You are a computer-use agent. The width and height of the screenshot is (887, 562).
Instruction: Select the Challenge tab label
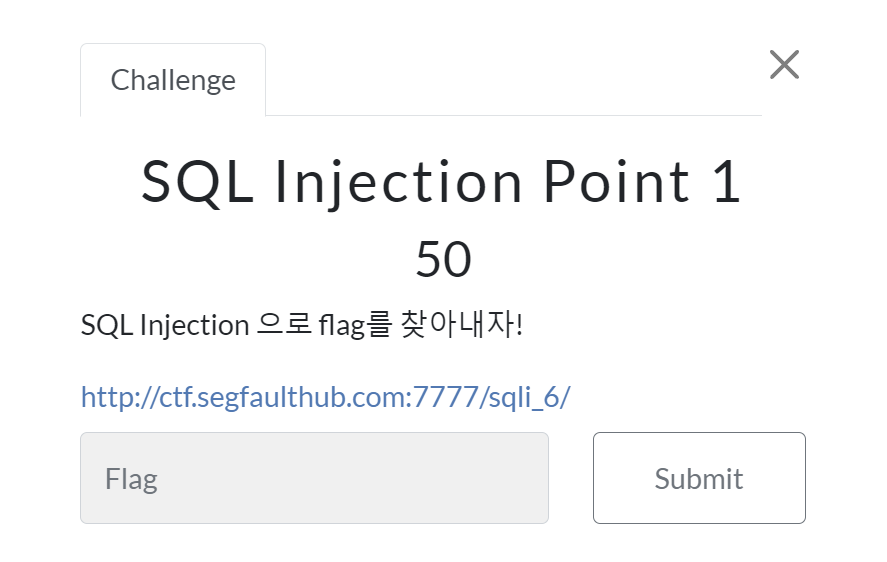click(173, 80)
